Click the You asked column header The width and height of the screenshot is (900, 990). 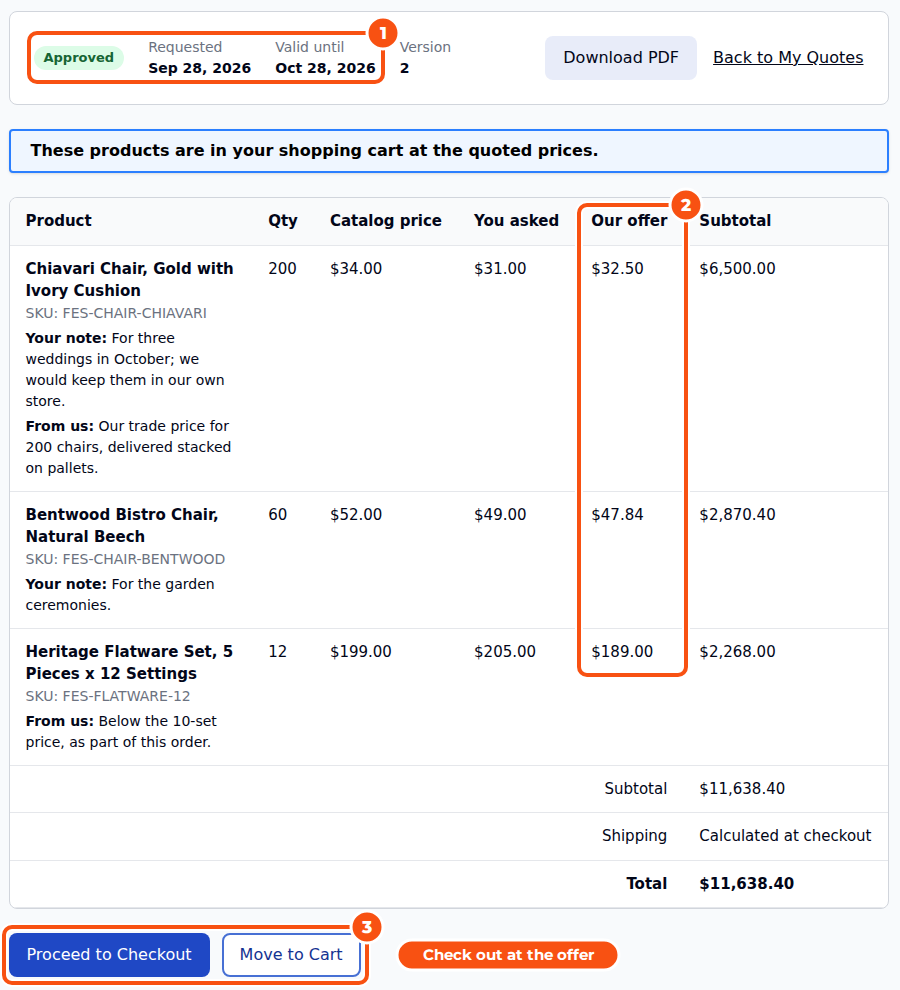click(x=516, y=220)
